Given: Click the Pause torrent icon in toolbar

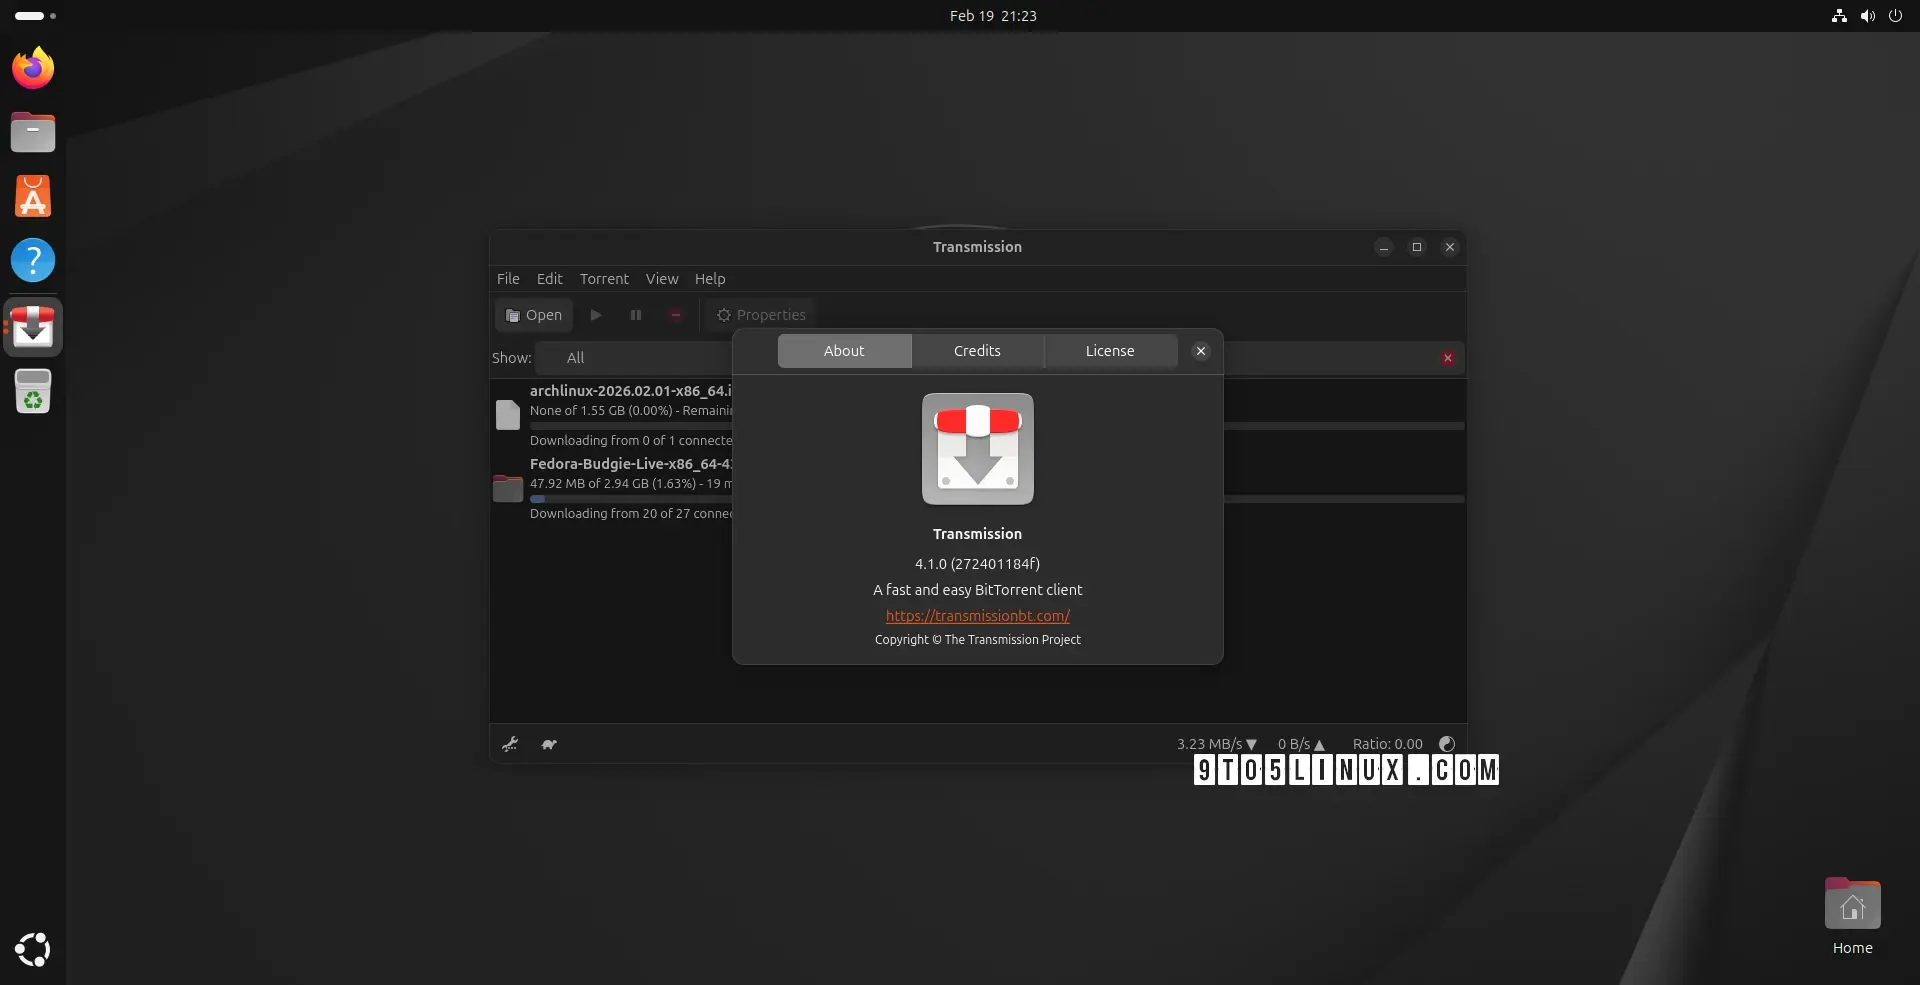Looking at the screenshot, I should pyautogui.click(x=636, y=315).
